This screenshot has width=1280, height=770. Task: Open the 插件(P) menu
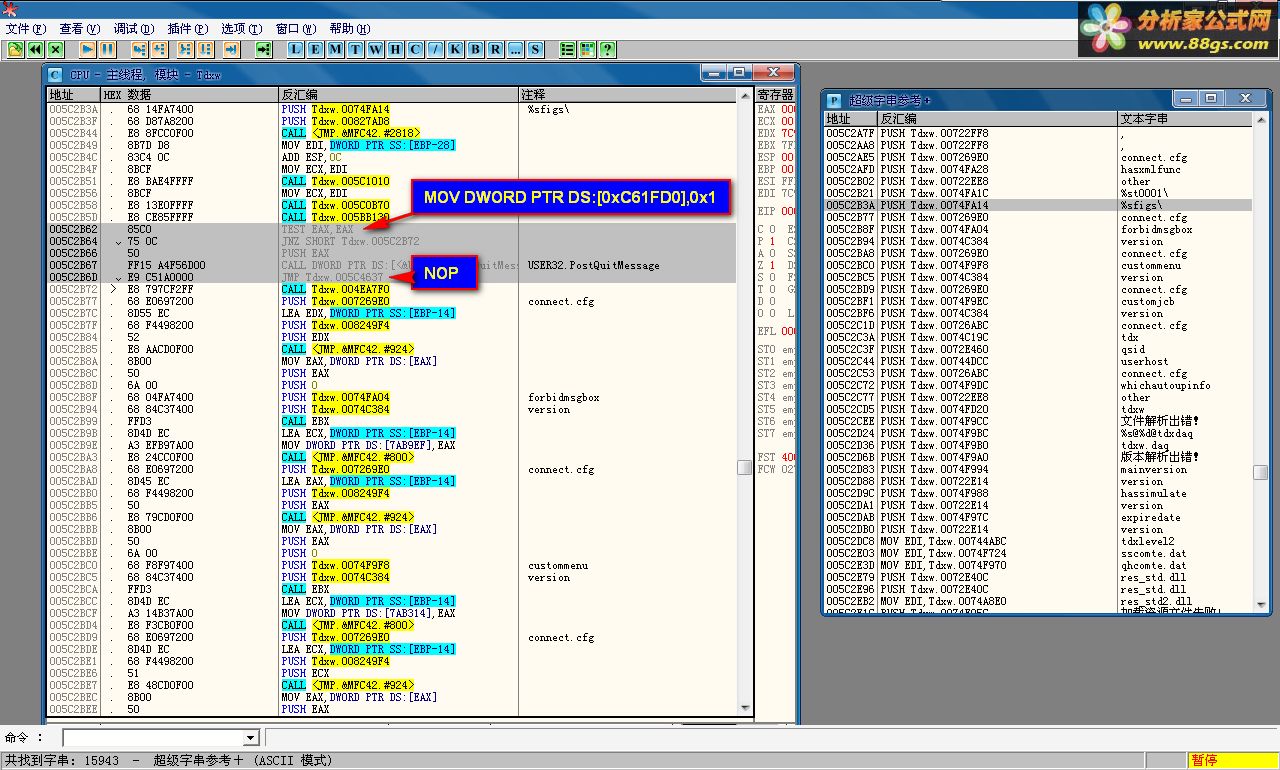[188, 28]
